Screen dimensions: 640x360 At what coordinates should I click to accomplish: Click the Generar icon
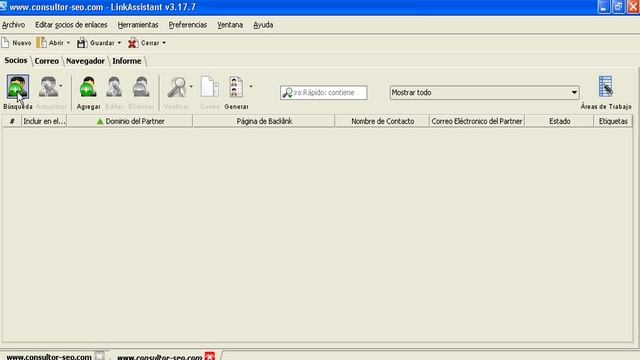pyautogui.click(x=236, y=87)
